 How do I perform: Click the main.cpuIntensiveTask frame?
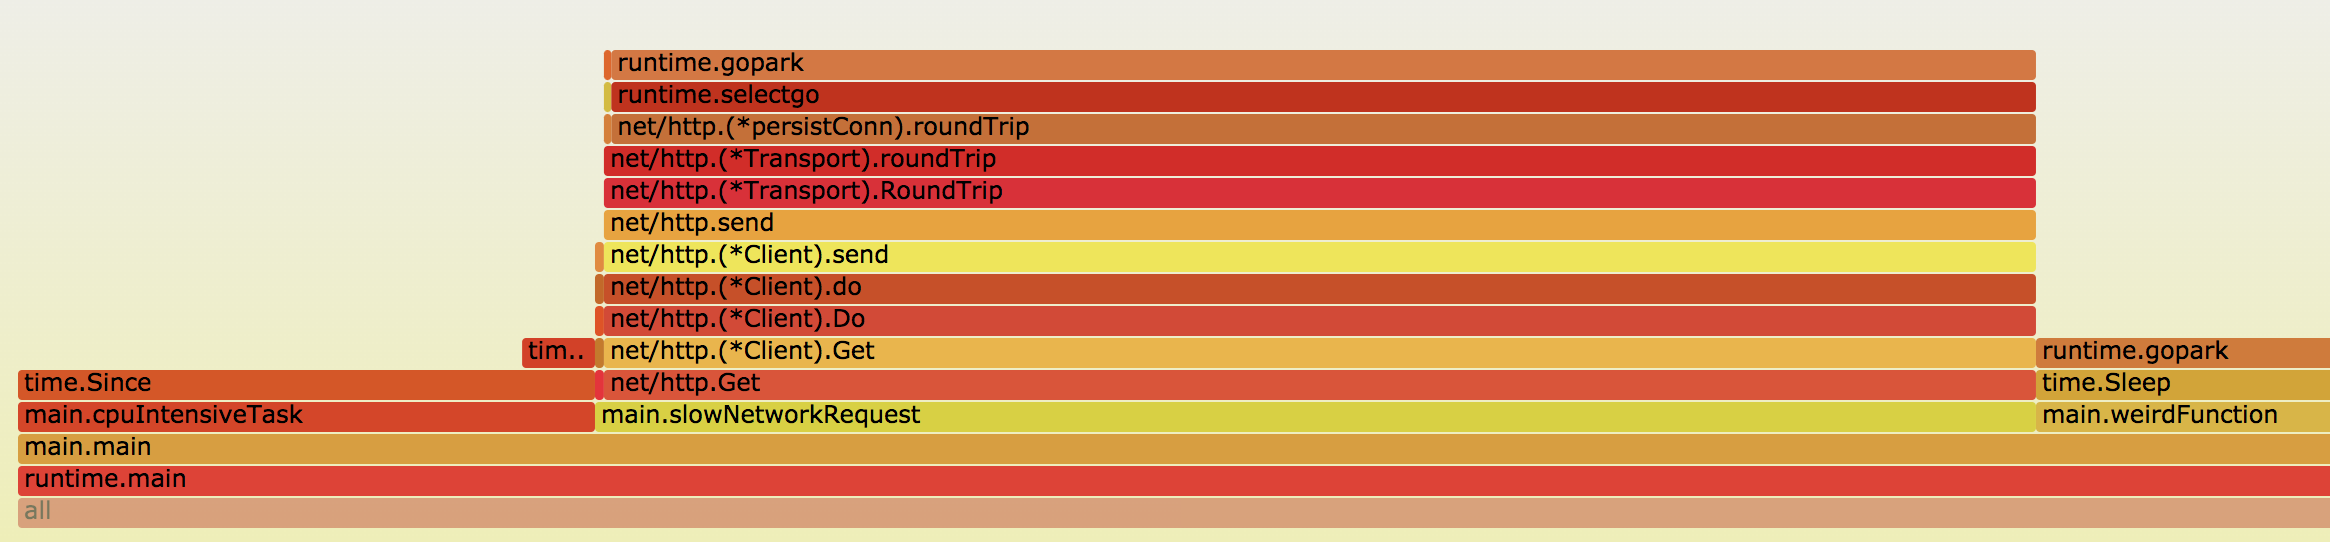306,416
